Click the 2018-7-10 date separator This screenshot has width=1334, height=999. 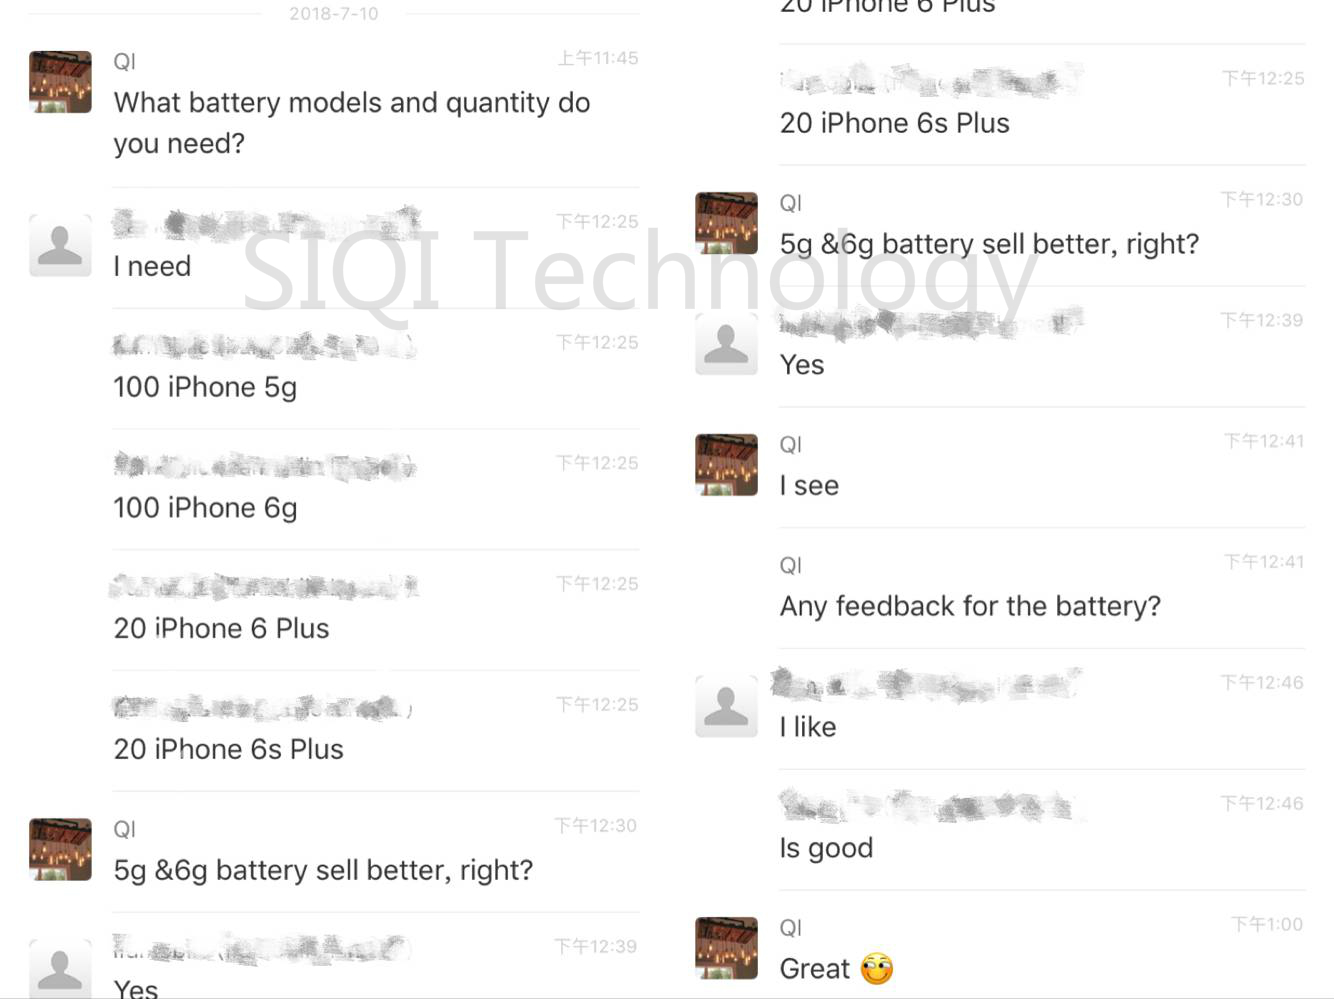[x=334, y=13]
